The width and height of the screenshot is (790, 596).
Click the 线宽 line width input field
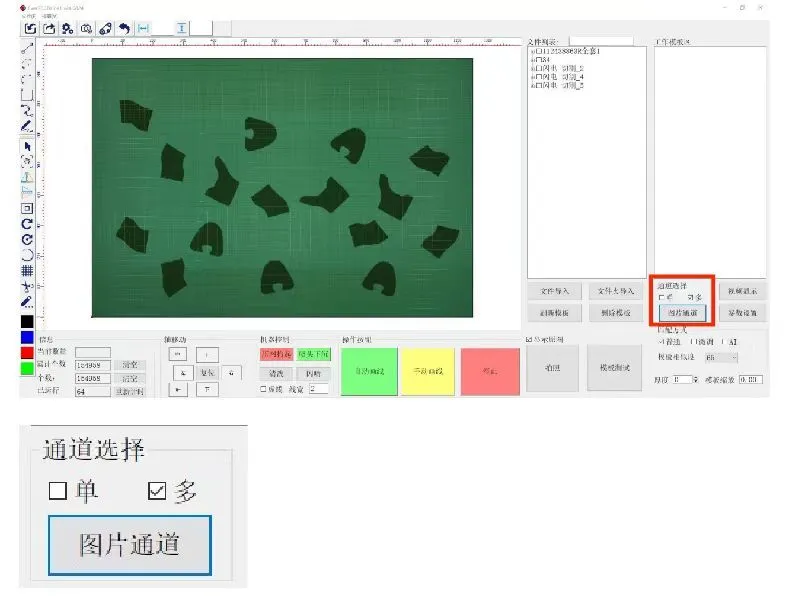pos(318,389)
